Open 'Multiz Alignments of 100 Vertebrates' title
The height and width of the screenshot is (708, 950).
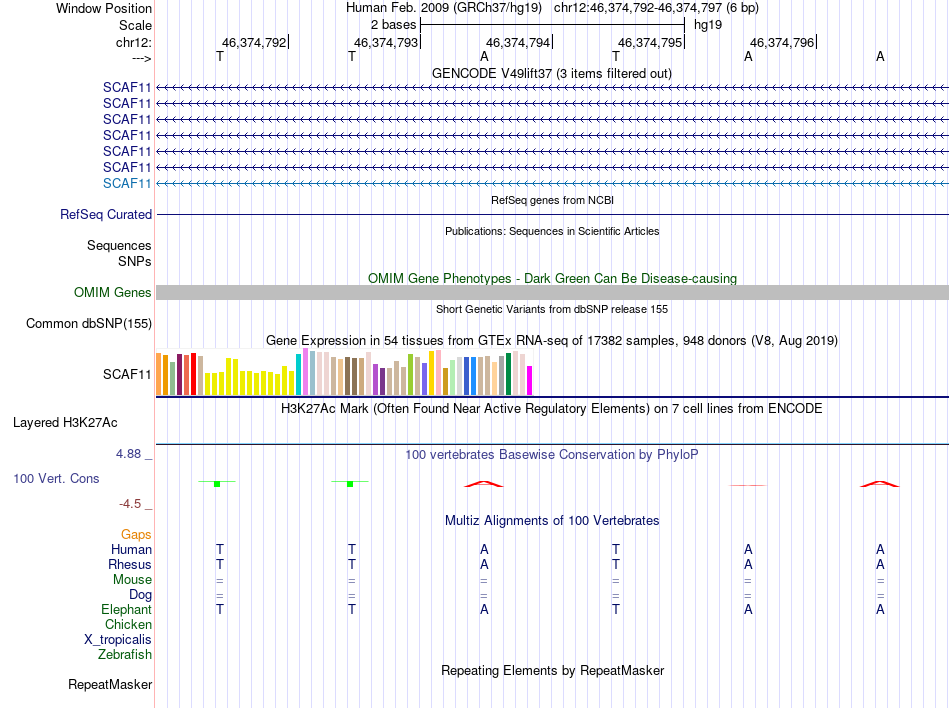tap(552, 521)
